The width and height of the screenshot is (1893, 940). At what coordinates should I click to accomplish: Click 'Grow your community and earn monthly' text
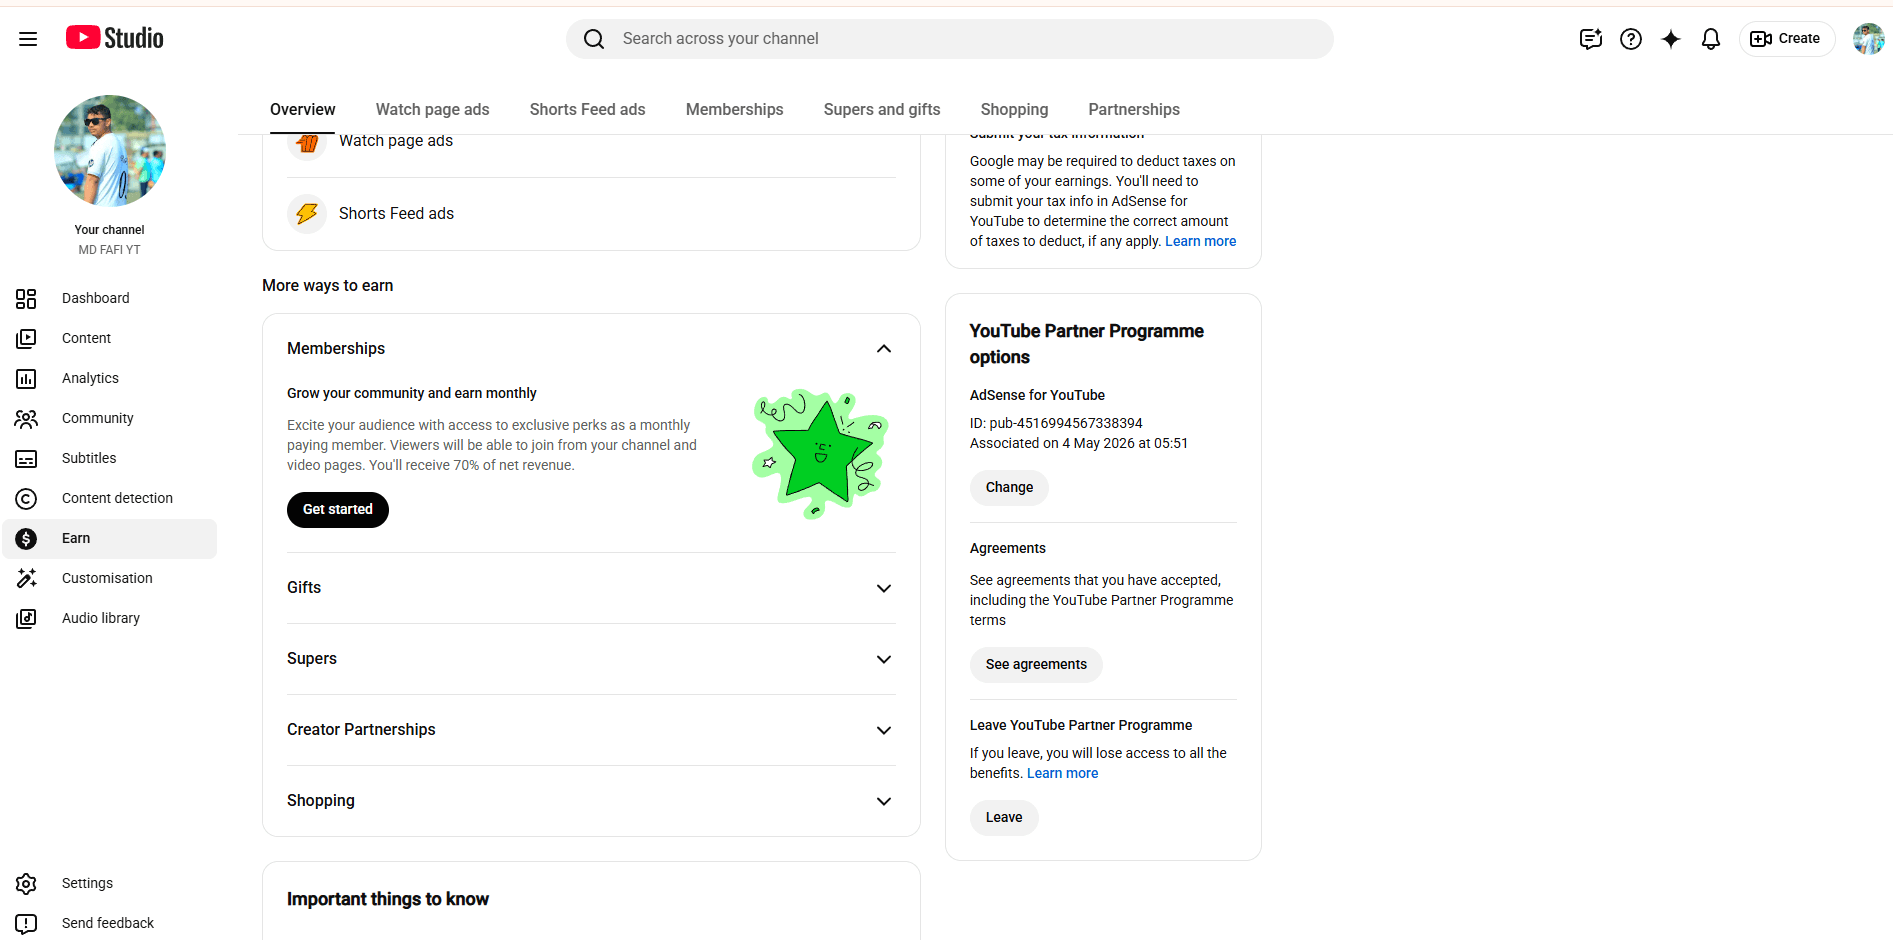[x=412, y=394]
